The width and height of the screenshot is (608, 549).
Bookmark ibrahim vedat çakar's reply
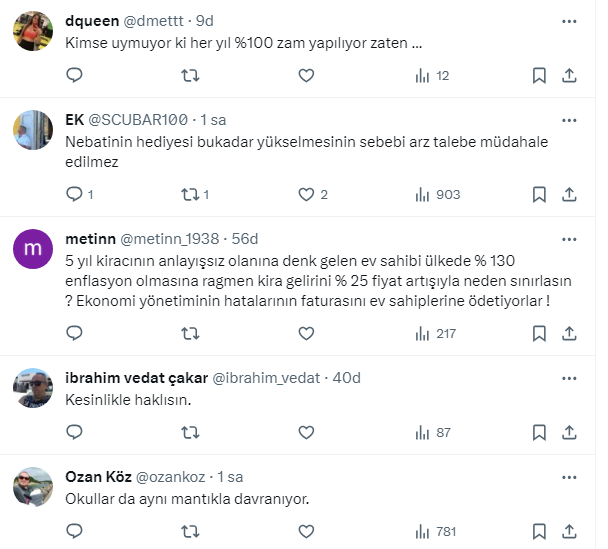coord(539,432)
